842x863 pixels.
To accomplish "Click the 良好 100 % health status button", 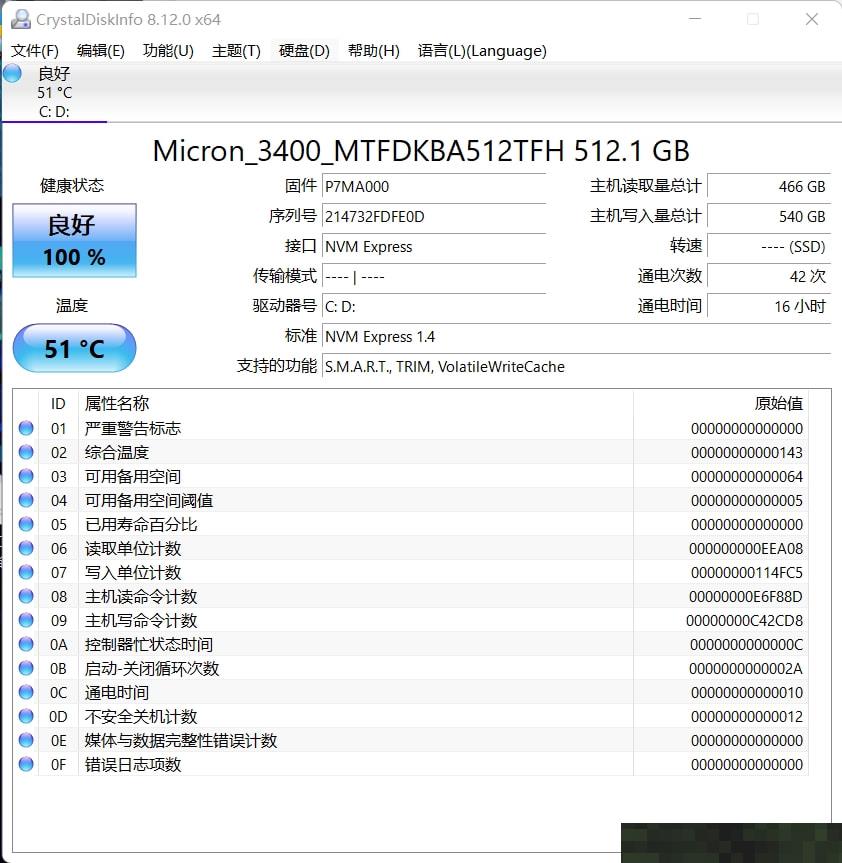I will (74, 241).
